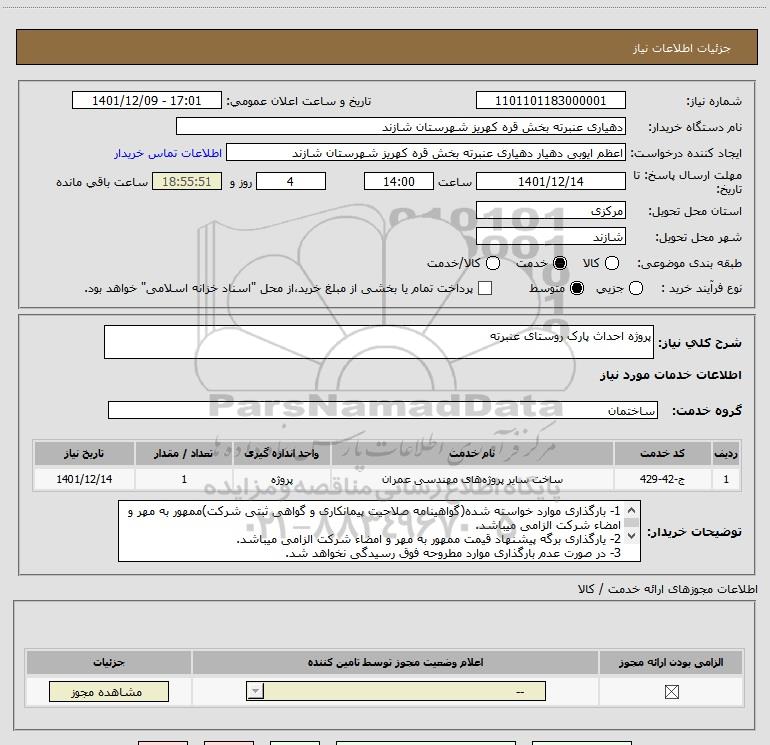Click the quantity cell showing 1

coord(184,479)
